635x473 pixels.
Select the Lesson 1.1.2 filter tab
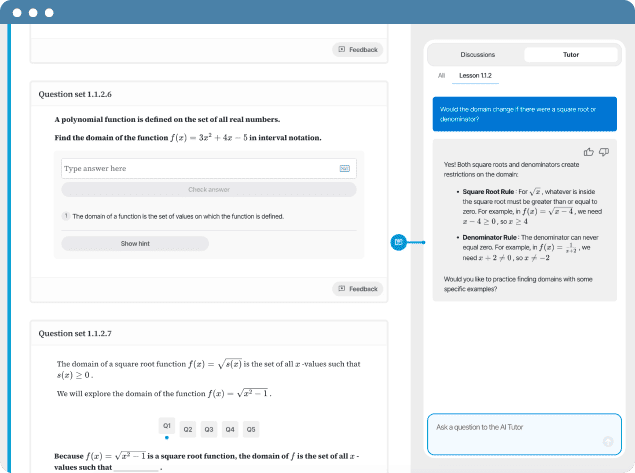[x=476, y=76]
